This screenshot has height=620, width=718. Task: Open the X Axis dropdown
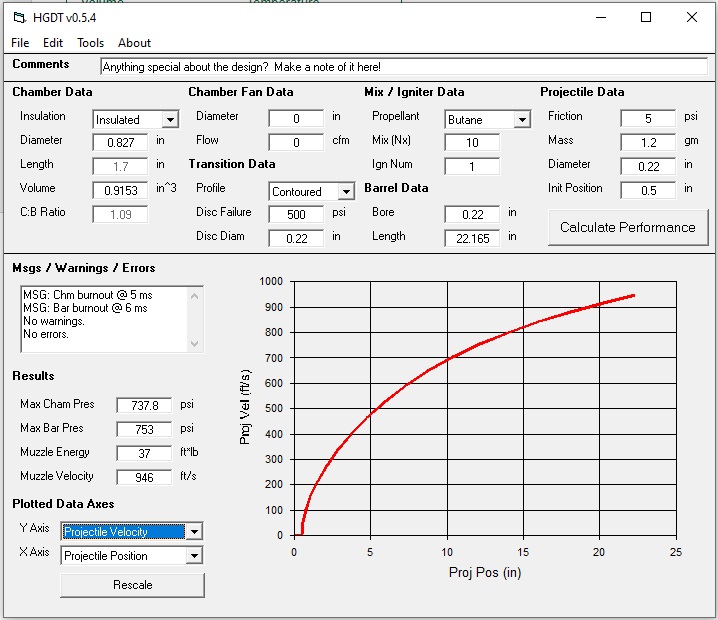point(194,556)
